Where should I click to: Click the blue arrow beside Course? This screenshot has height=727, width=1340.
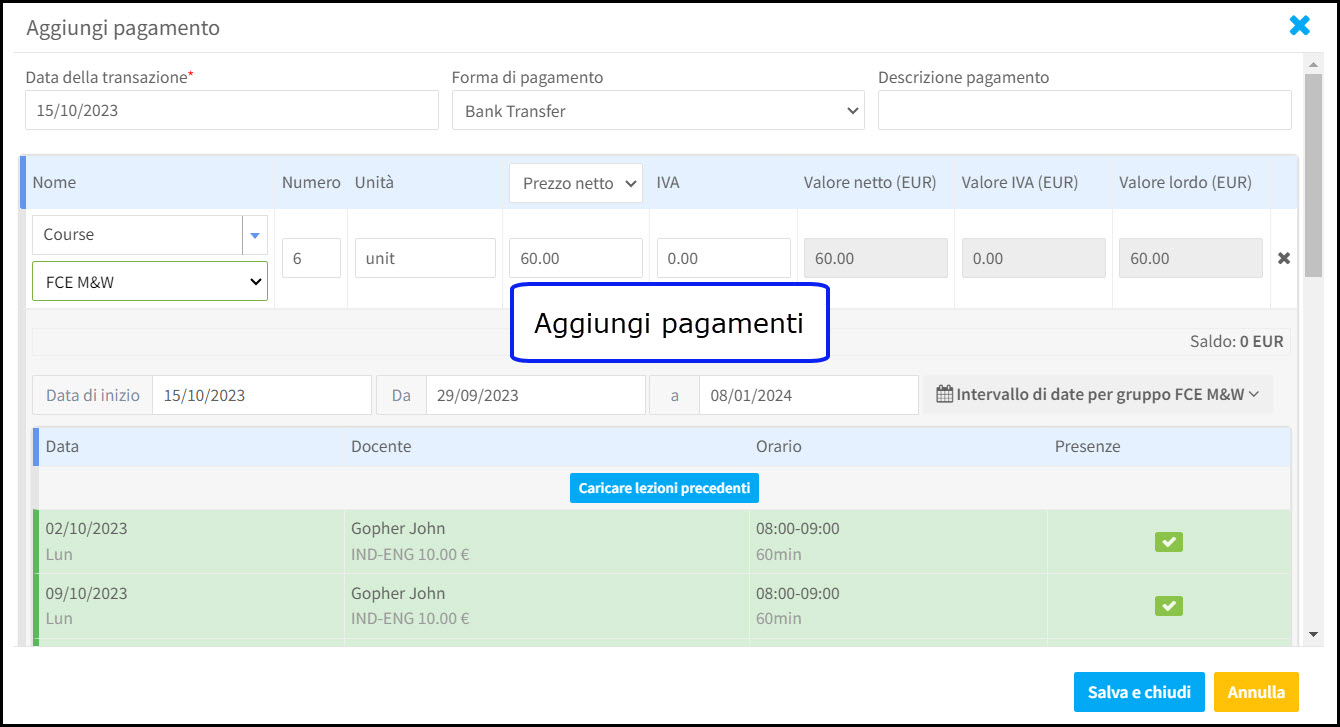pyautogui.click(x=254, y=235)
